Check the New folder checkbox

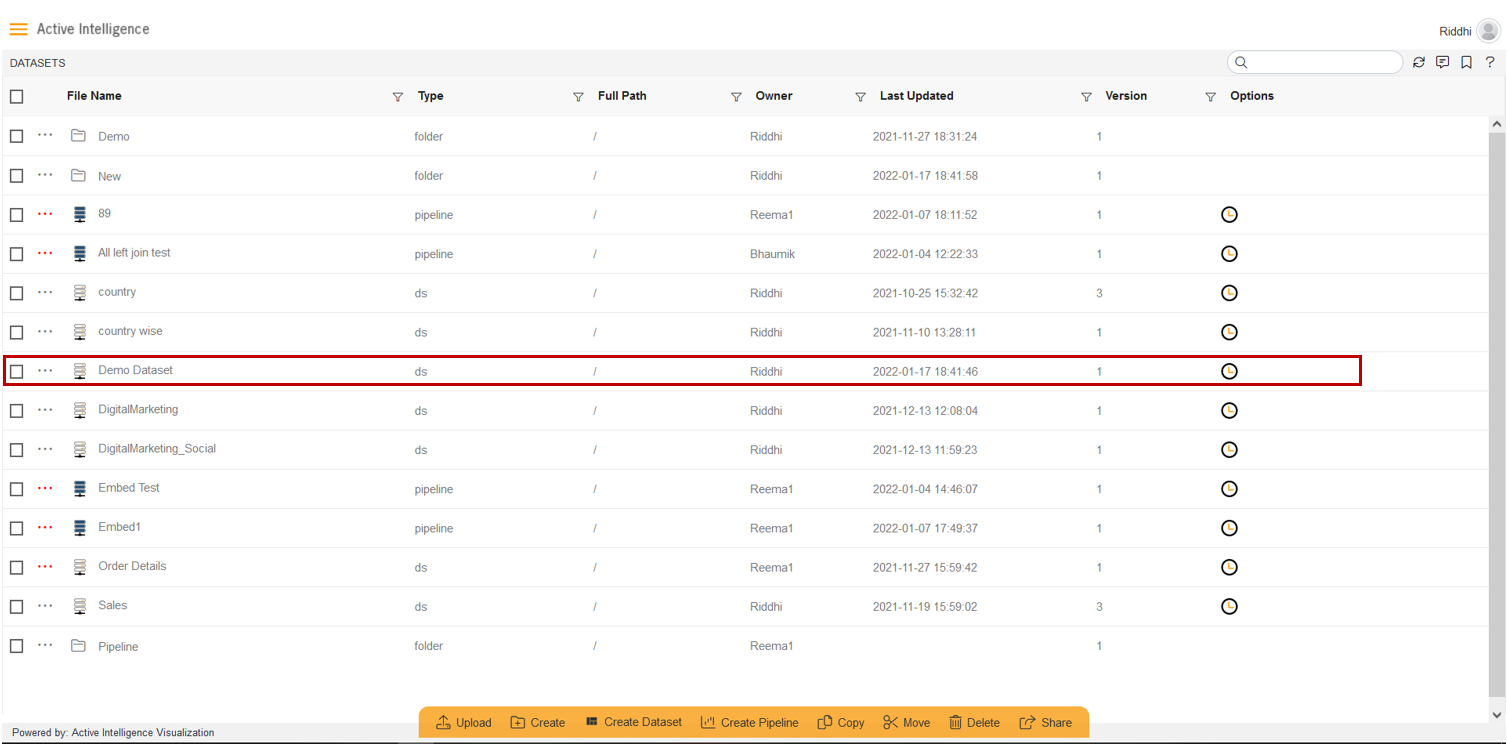point(16,176)
